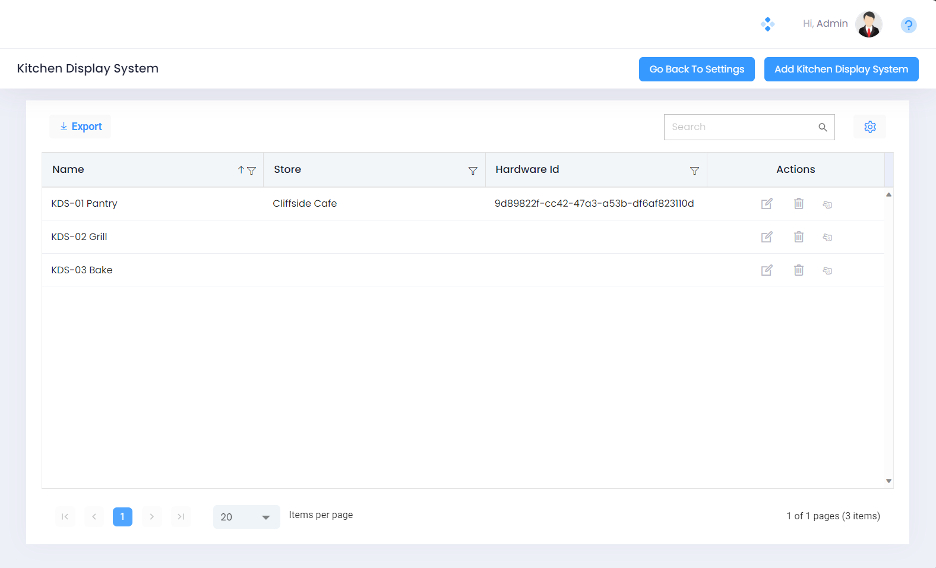936x568 pixels.
Task: Edit the KDS-03 Bake entry
Action: click(767, 271)
